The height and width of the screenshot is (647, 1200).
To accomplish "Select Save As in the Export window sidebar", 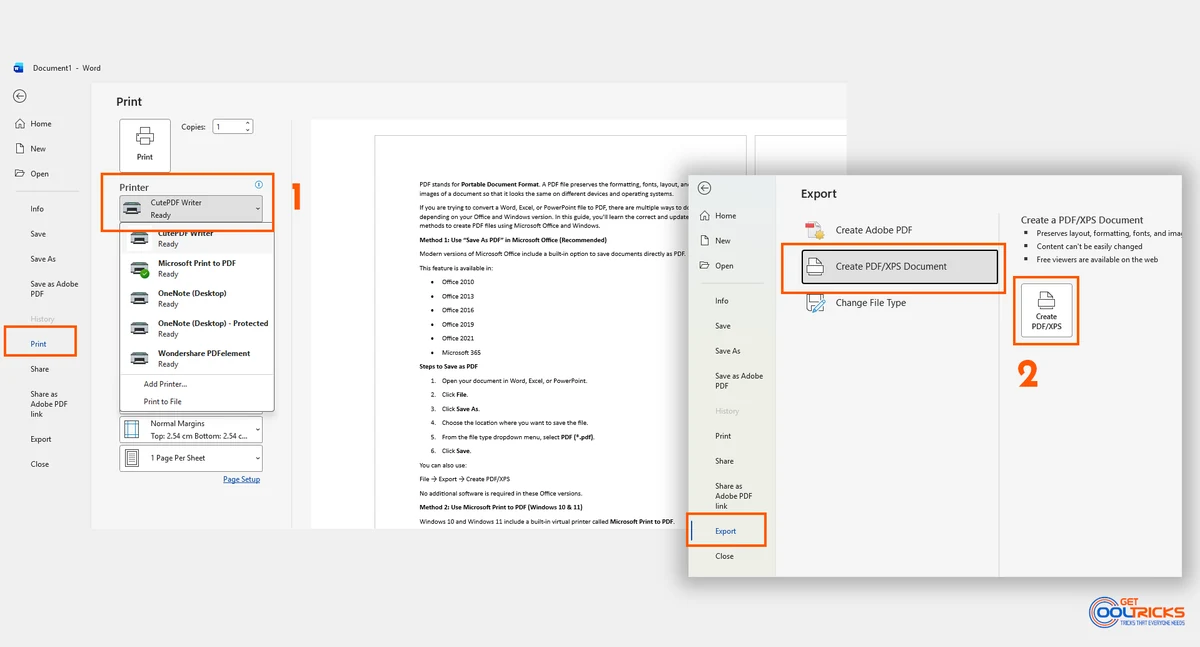I will [x=728, y=351].
